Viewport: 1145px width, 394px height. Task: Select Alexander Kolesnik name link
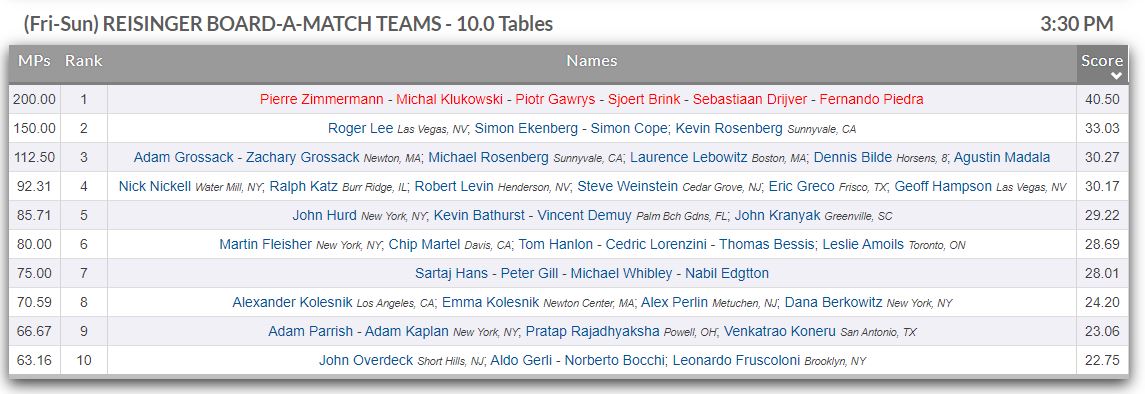click(x=292, y=302)
